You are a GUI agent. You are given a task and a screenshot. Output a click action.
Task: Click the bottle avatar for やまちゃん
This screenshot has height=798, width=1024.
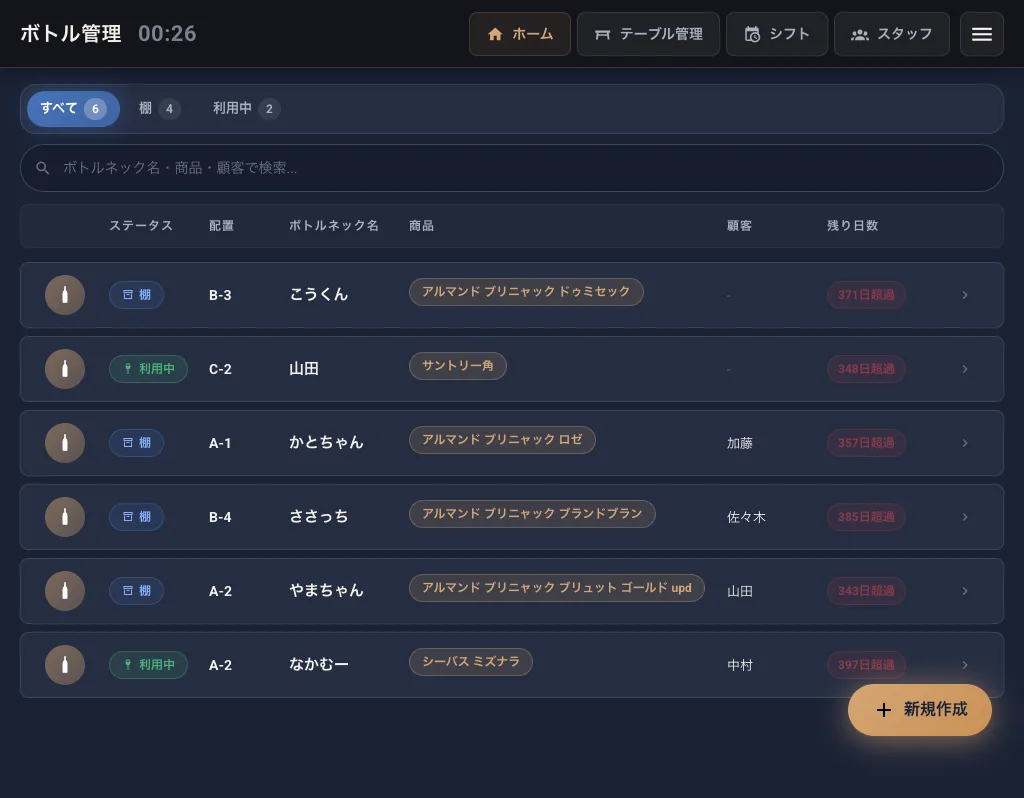click(x=65, y=591)
